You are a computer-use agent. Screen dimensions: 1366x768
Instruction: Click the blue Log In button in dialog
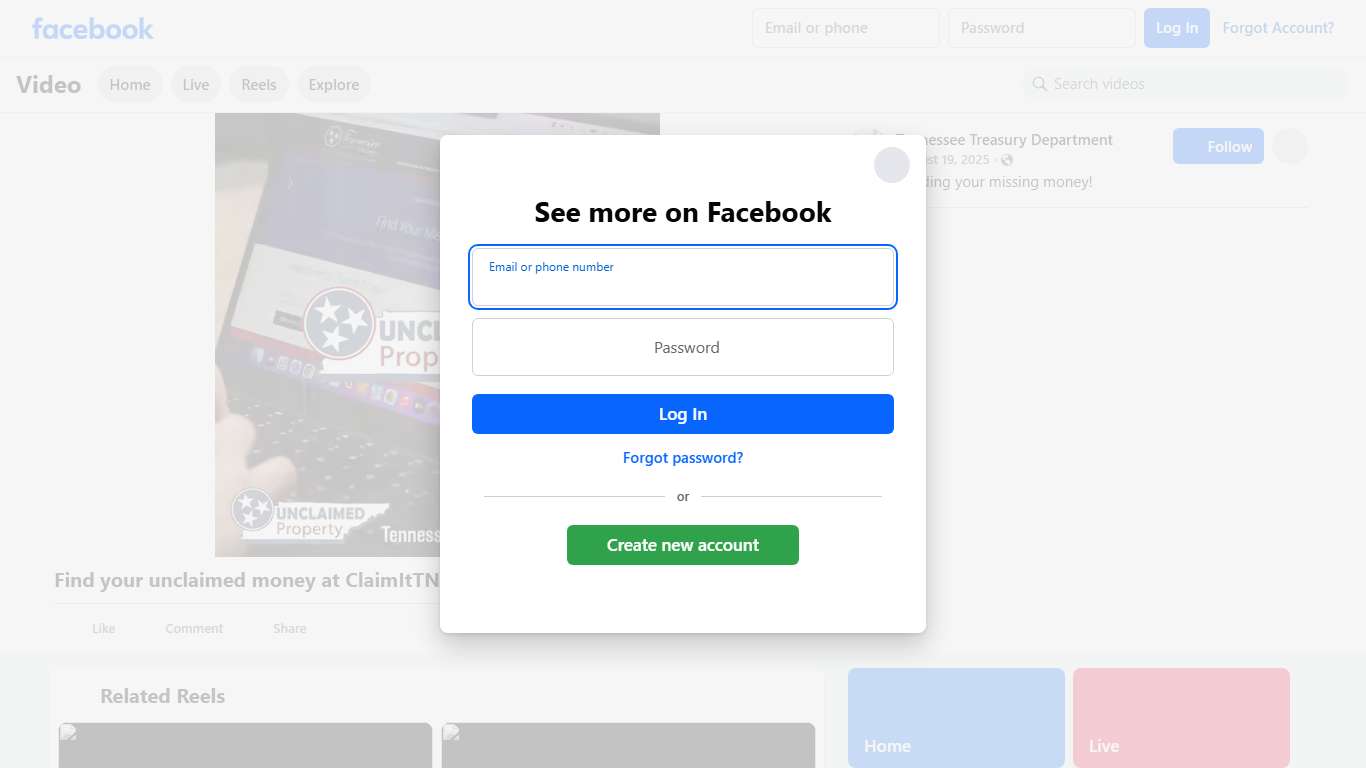point(683,414)
